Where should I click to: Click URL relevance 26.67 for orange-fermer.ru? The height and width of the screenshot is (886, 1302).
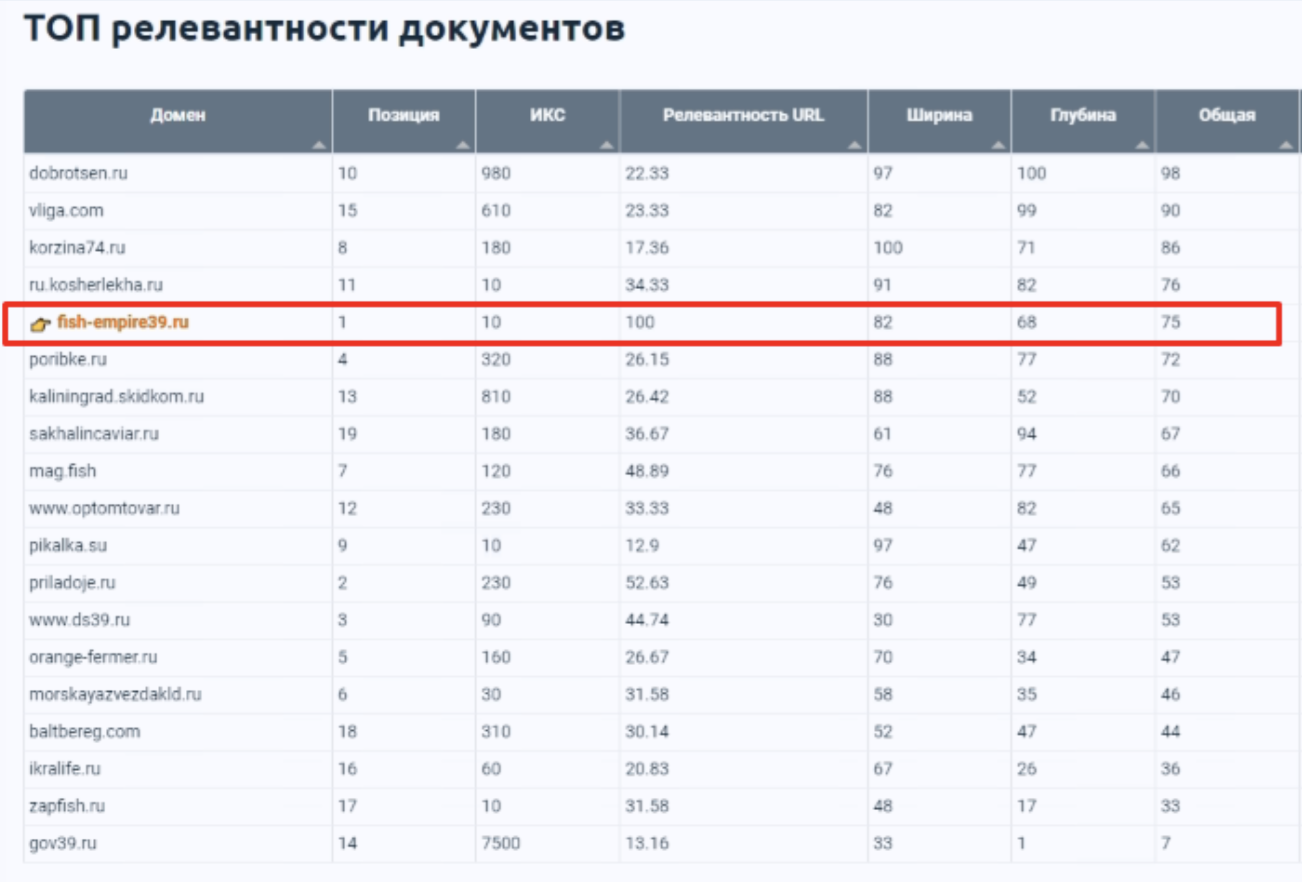pyautogui.click(x=647, y=657)
